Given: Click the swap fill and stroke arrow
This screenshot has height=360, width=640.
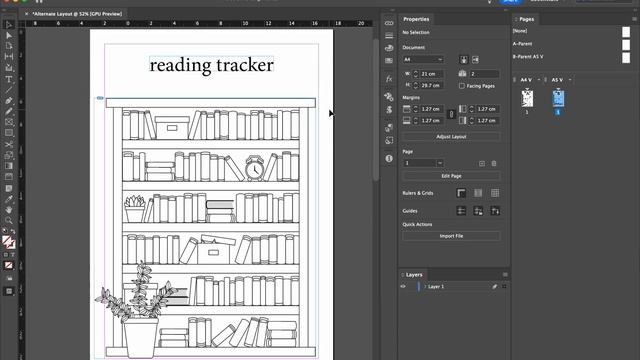Looking at the screenshot, I should coord(13,231).
